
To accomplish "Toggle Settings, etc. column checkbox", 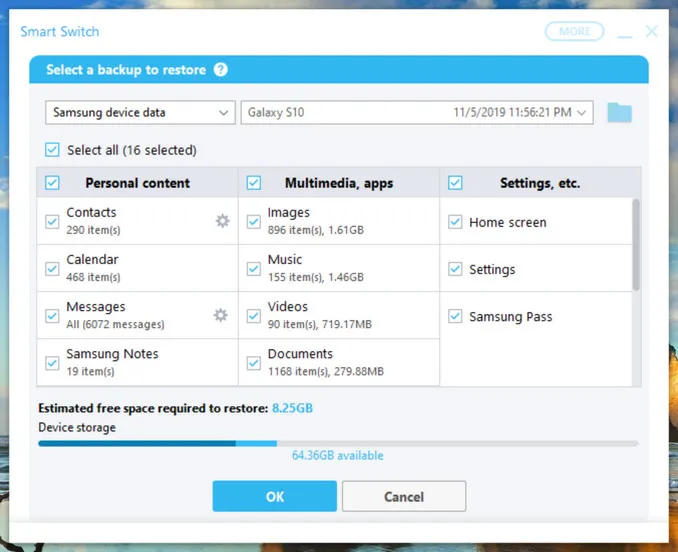I will pyautogui.click(x=455, y=183).
